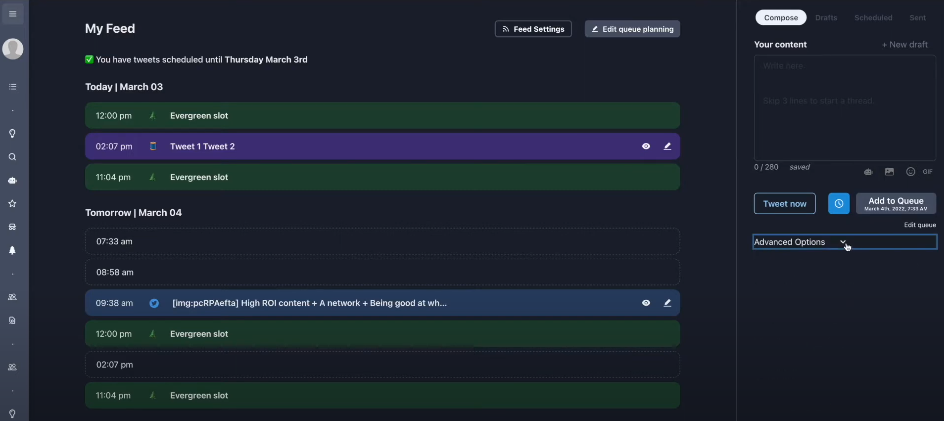Click the search magnifier icon in sidebar
This screenshot has width=944, height=421.
click(x=13, y=157)
